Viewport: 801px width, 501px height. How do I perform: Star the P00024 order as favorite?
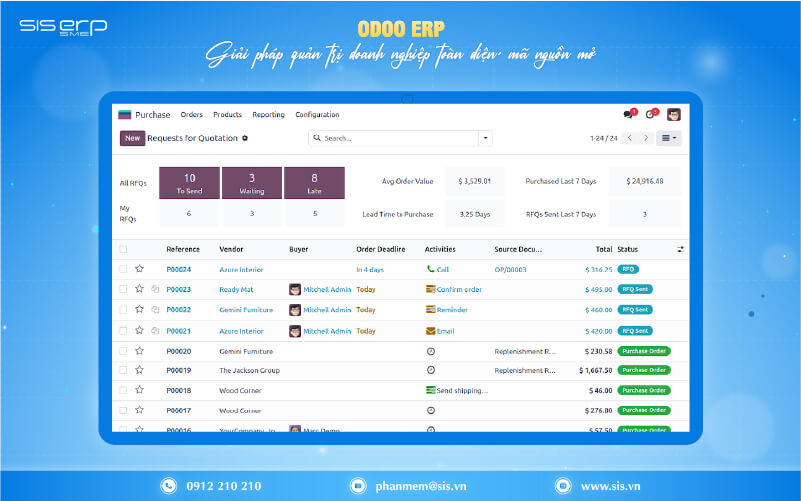140,269
